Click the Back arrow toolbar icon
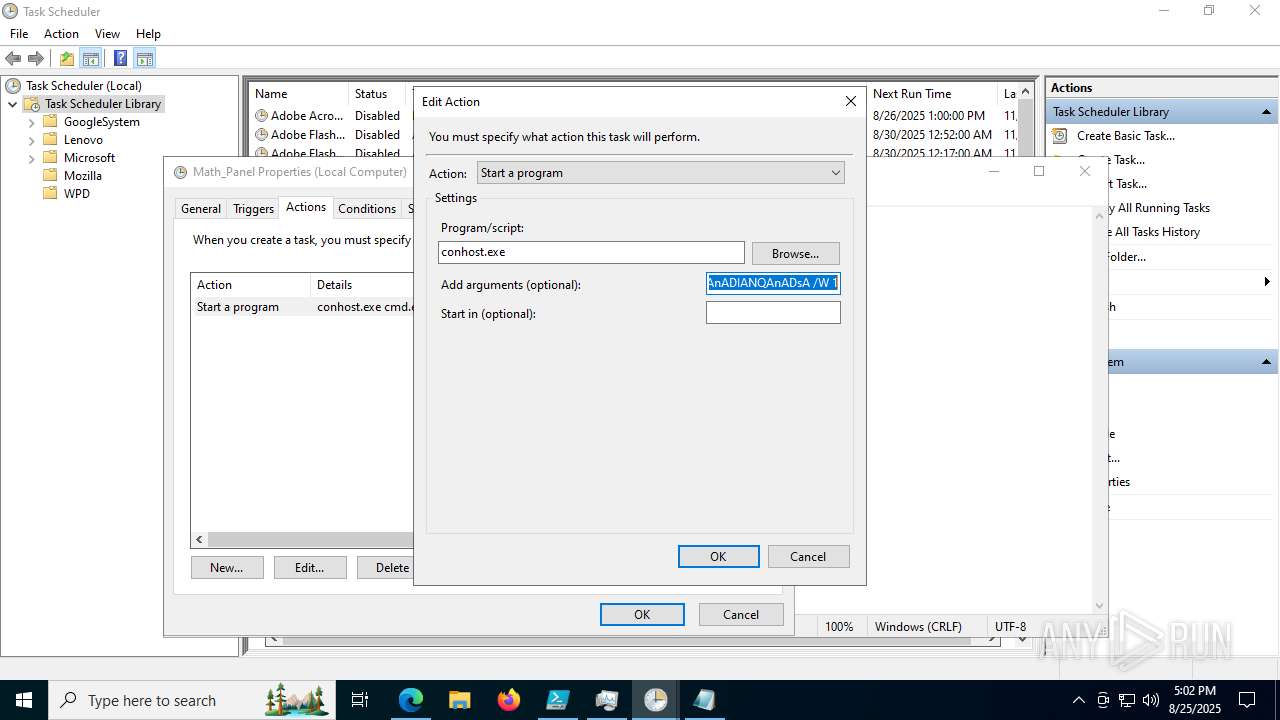Viewport: 1280px width, 720px height. point(14,59)
